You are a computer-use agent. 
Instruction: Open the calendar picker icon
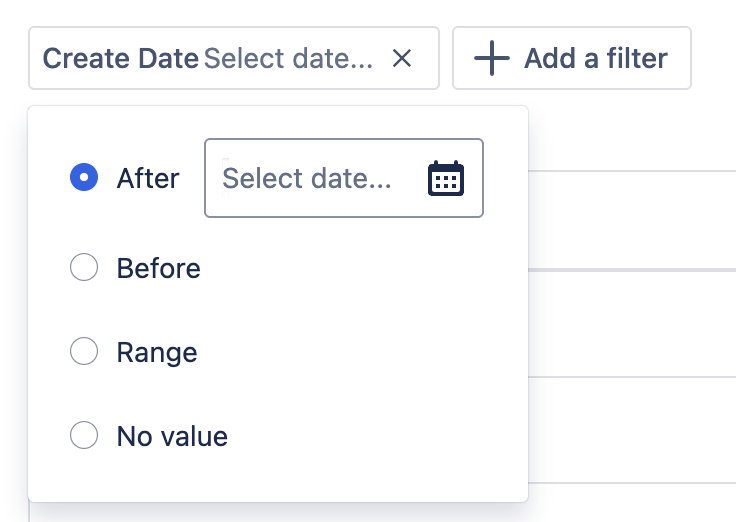pos(446,178)
